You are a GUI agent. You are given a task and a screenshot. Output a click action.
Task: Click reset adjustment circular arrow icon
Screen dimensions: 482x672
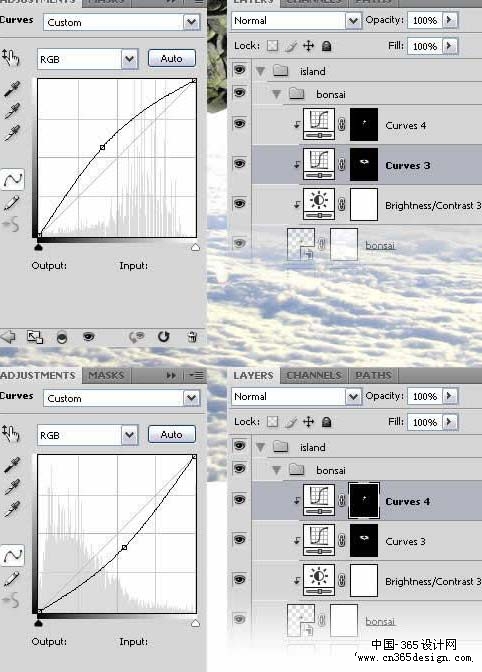164,337
